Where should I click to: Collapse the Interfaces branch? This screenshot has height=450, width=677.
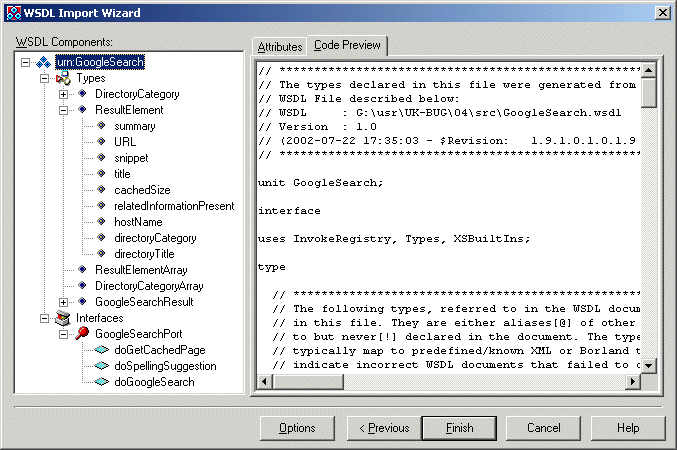[44, 318]
